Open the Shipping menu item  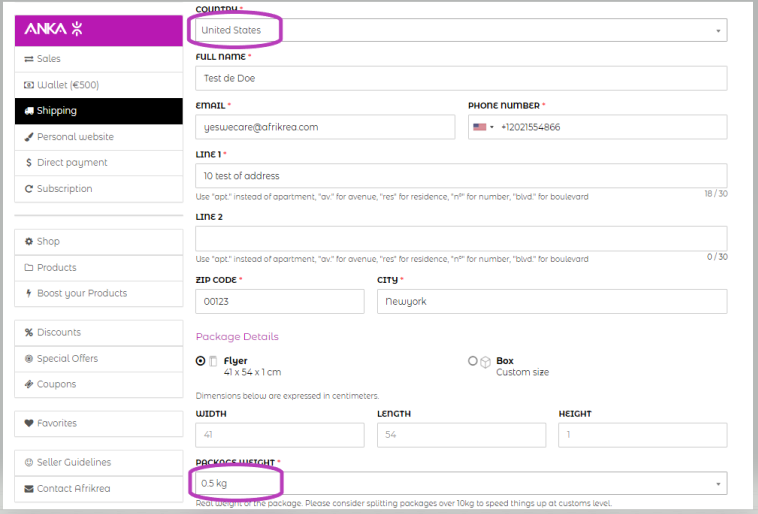pos(99,111)
